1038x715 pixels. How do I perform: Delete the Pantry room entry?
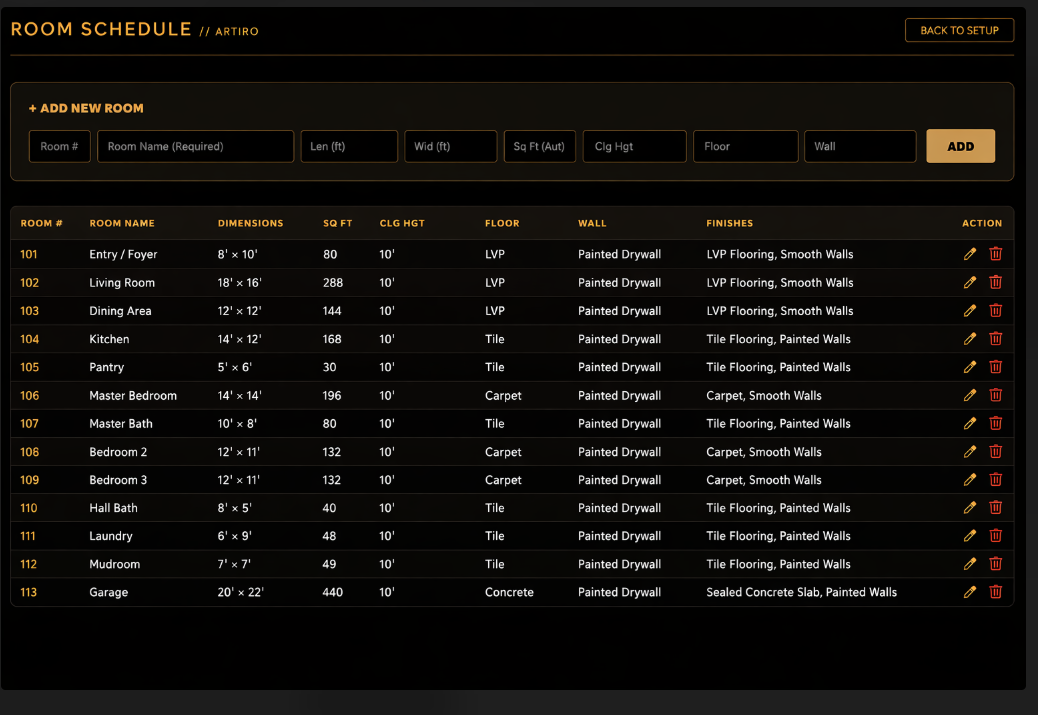point(995,367)
